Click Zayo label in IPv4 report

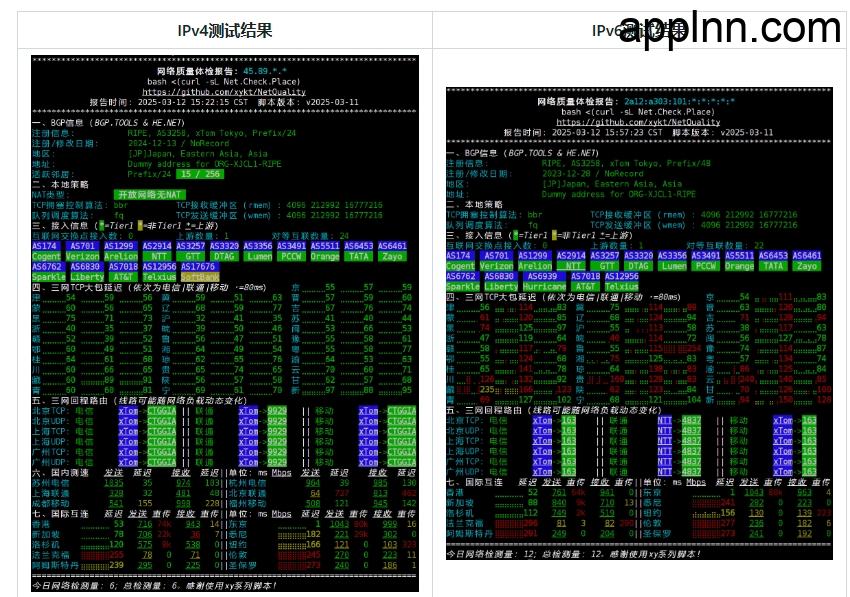(x=392, y=256)
